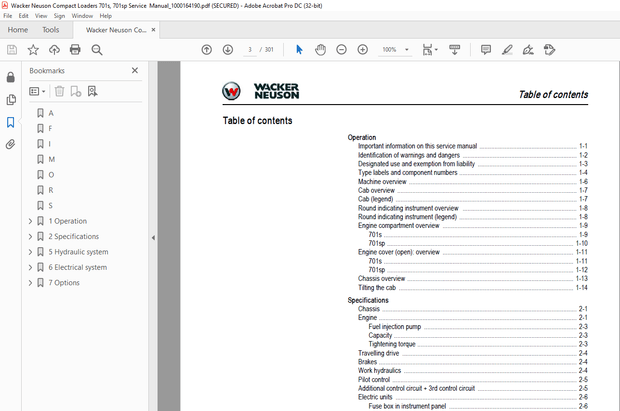Go to previous page arrow
Viewport: 620px width, 411px height.
tap(206, 50)
